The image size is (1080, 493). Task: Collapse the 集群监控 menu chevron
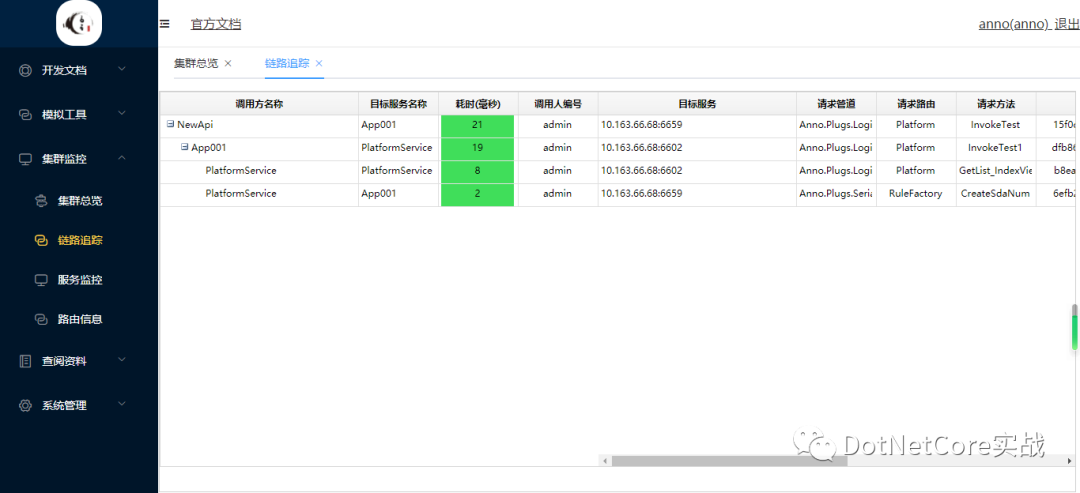[122, 158]
